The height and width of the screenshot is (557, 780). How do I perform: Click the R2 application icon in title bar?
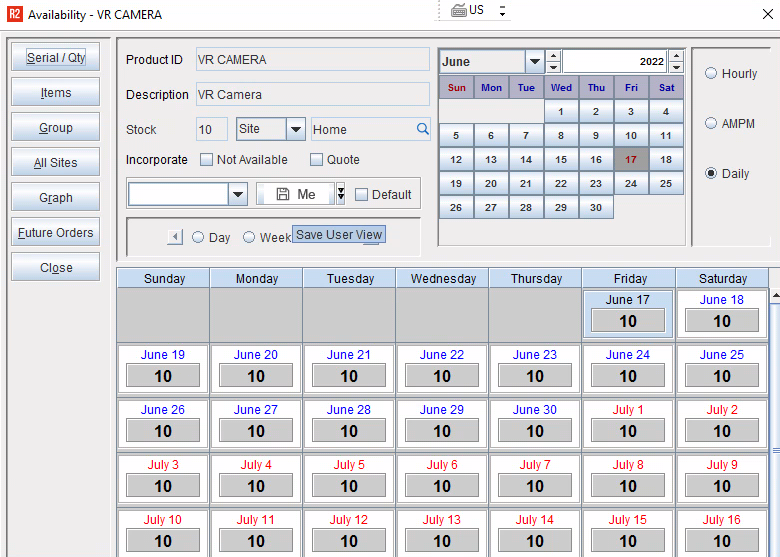click(x=14, y=15)
